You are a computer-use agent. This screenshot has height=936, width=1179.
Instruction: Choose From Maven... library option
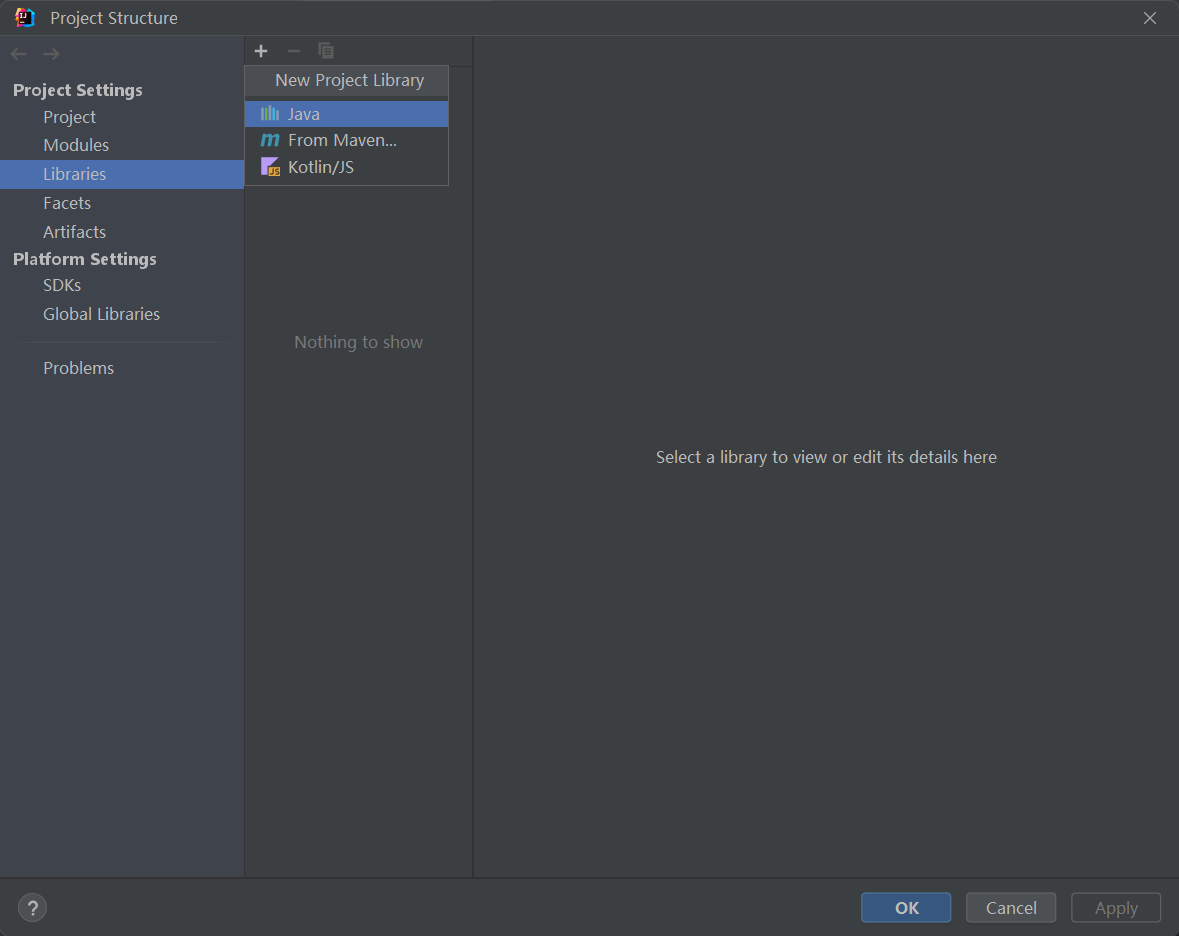tap(347, 141)
